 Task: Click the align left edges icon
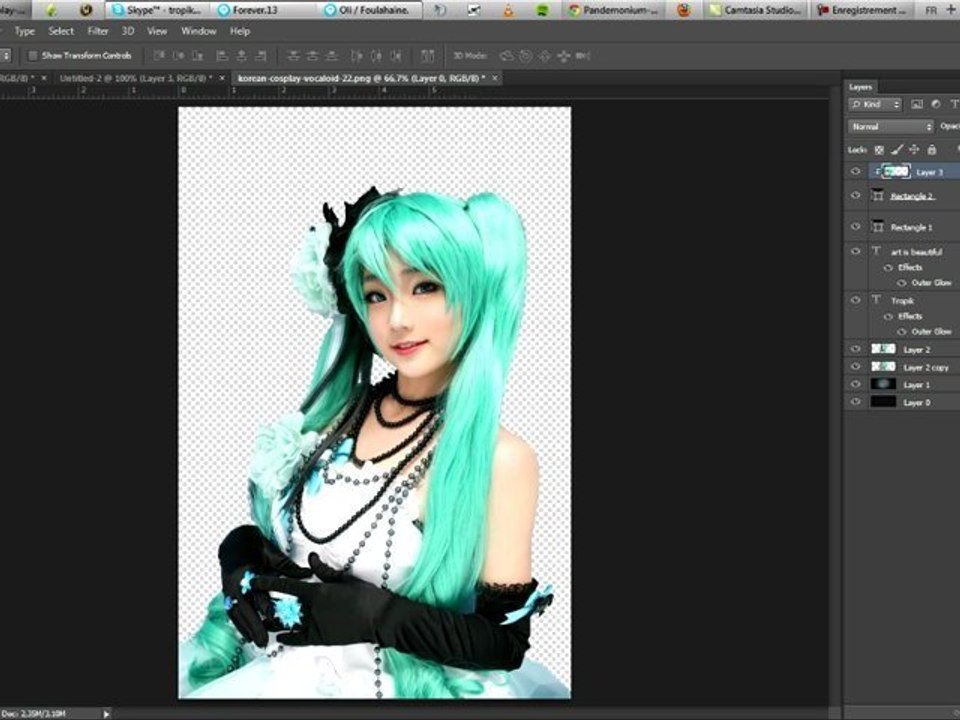(x=222, y=56)
